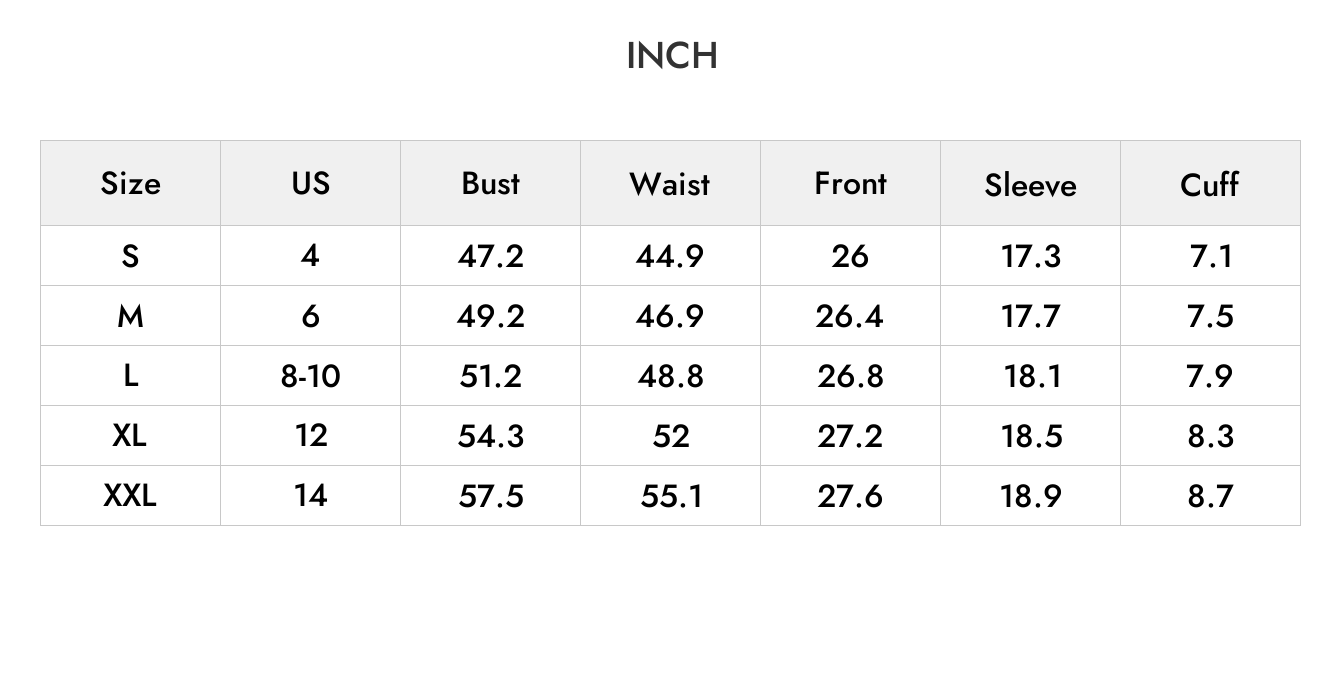Select the M size row label
Screen dimensions: 1340x685
130,316
